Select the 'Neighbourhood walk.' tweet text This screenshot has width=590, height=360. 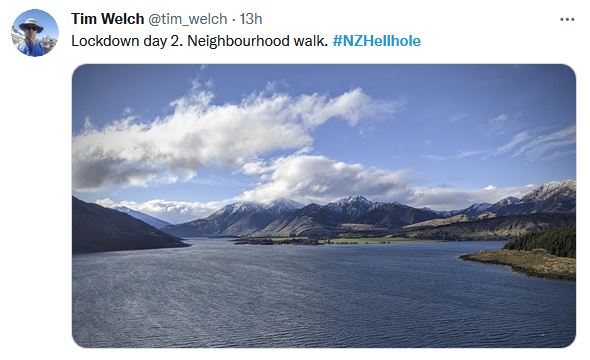(258, 41)
